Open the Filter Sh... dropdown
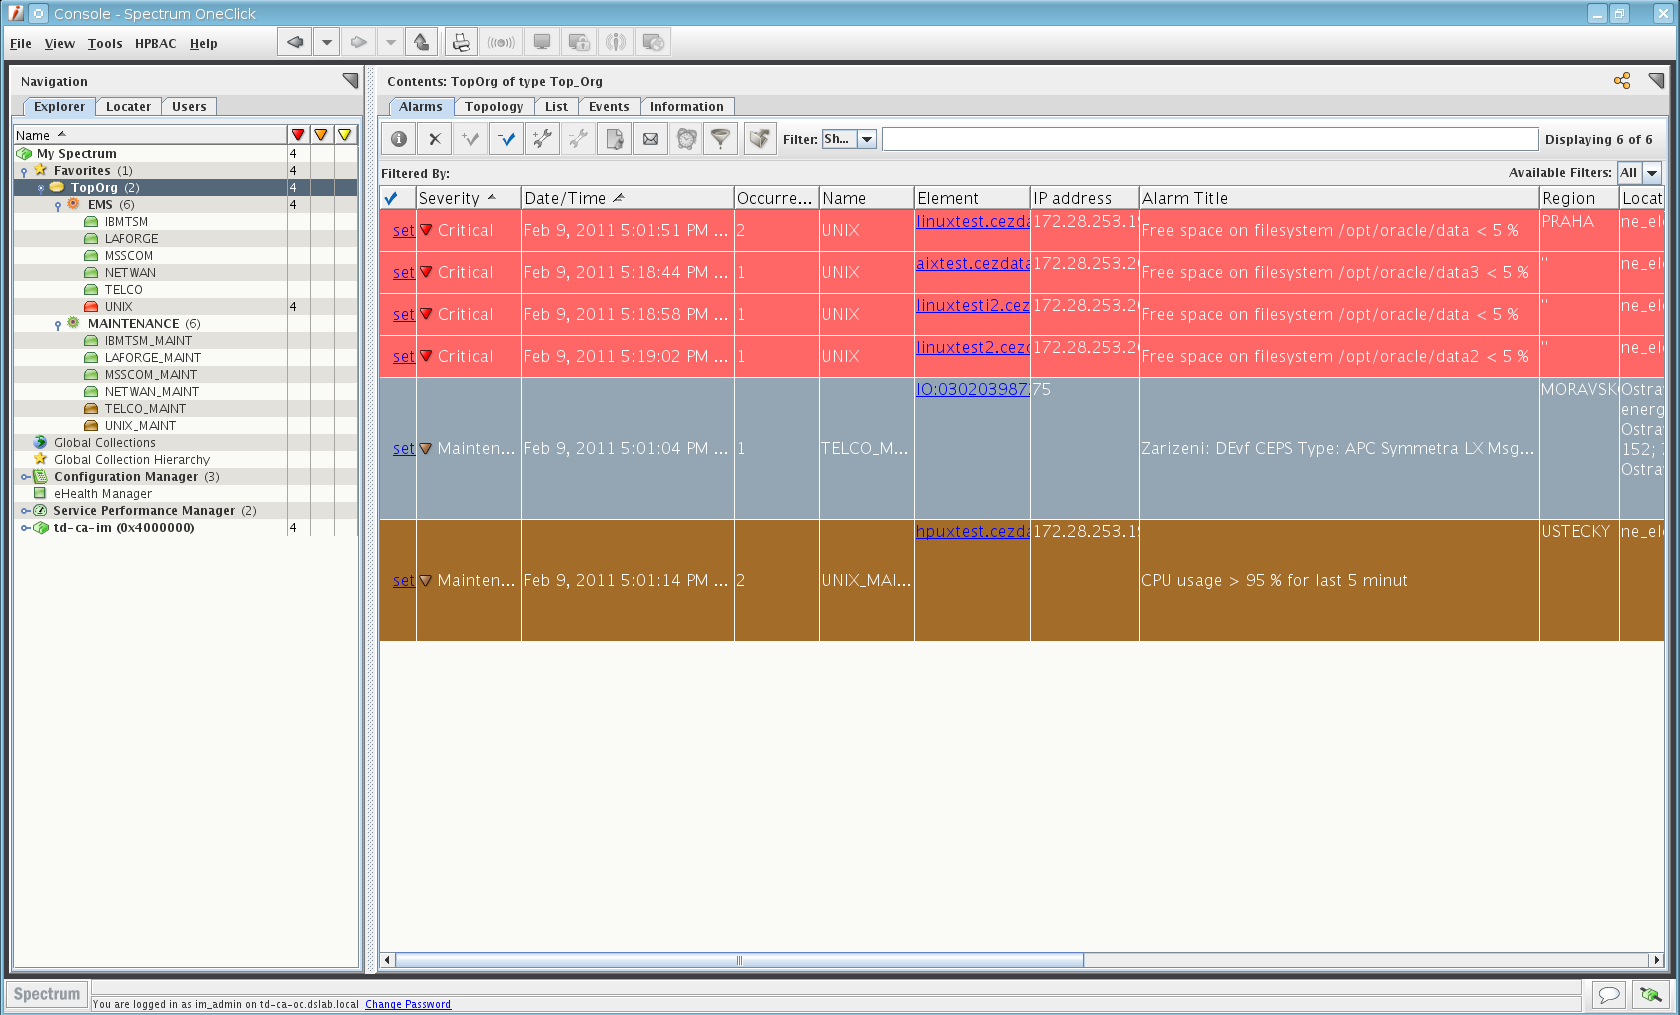Screen dimensions: 1680x1015 867,139
